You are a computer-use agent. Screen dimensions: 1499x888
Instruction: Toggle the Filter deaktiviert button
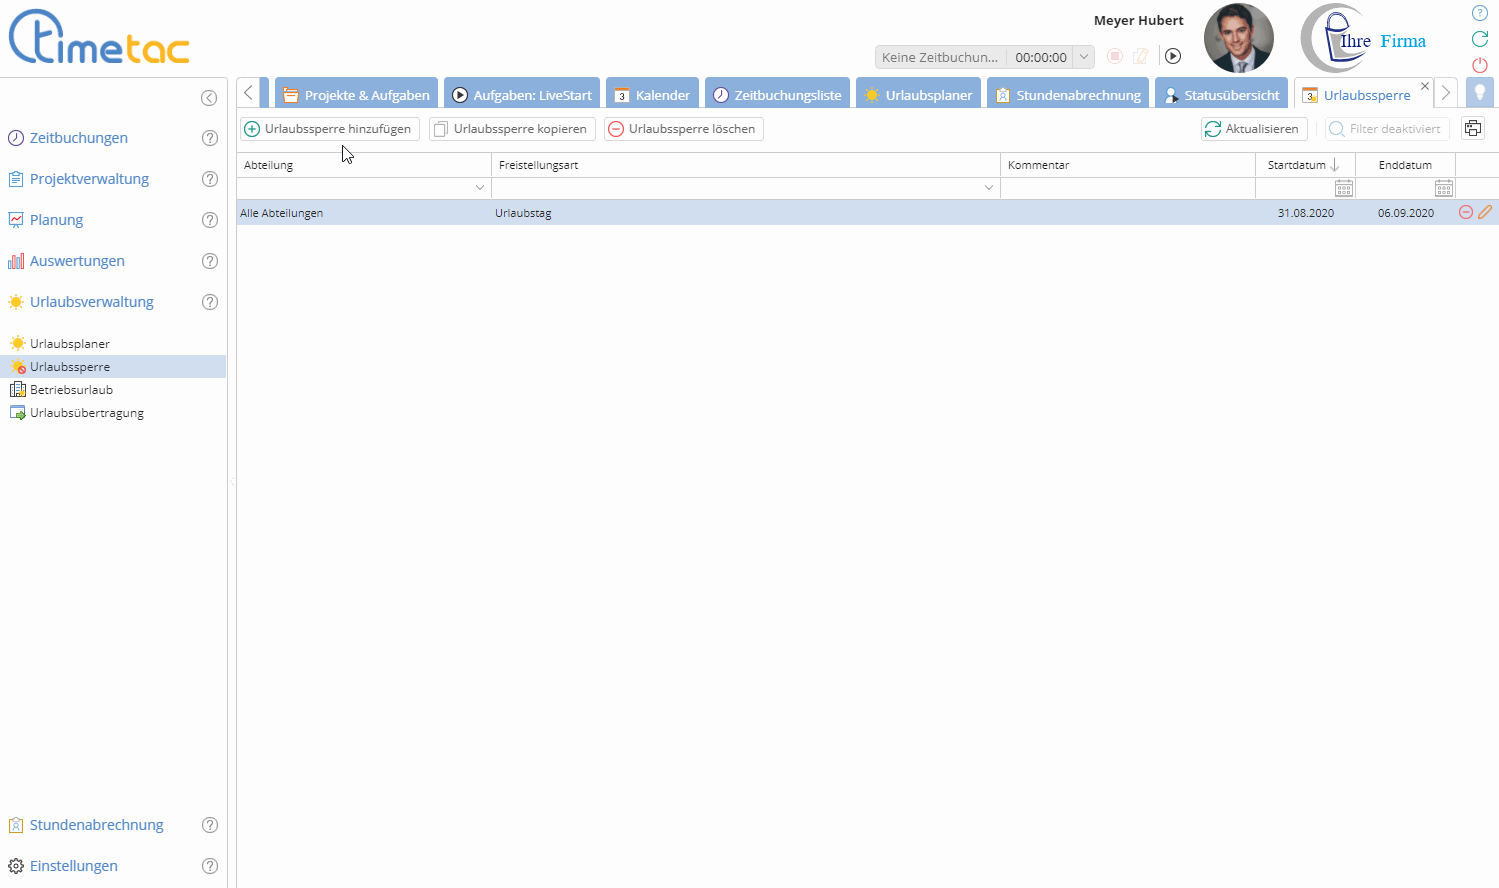coord(1387,129)
